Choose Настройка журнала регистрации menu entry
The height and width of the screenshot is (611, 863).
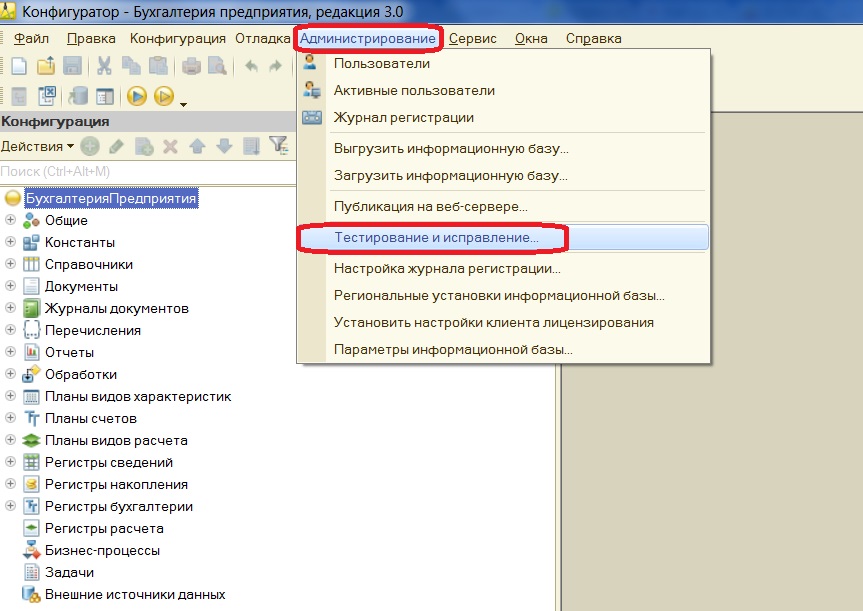click(502, 269)
